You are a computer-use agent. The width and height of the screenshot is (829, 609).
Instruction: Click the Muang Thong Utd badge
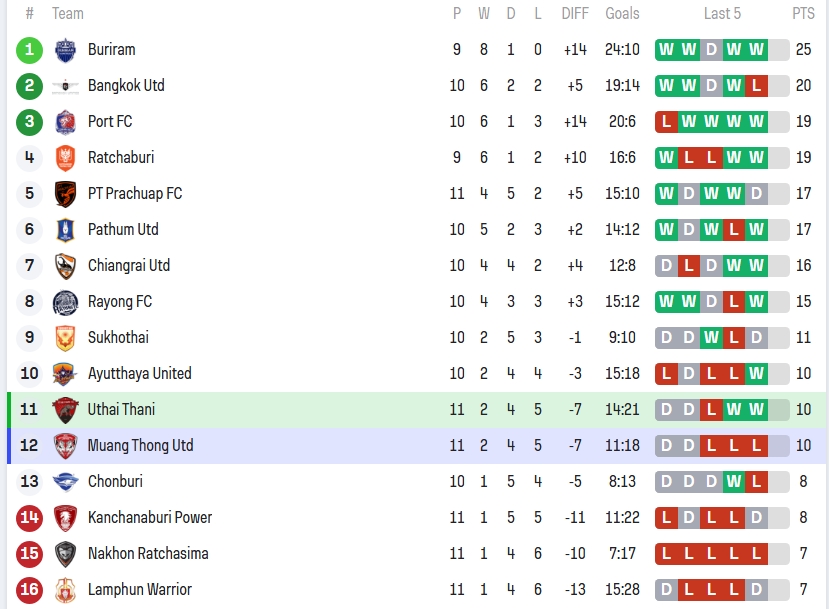(66, 446)
